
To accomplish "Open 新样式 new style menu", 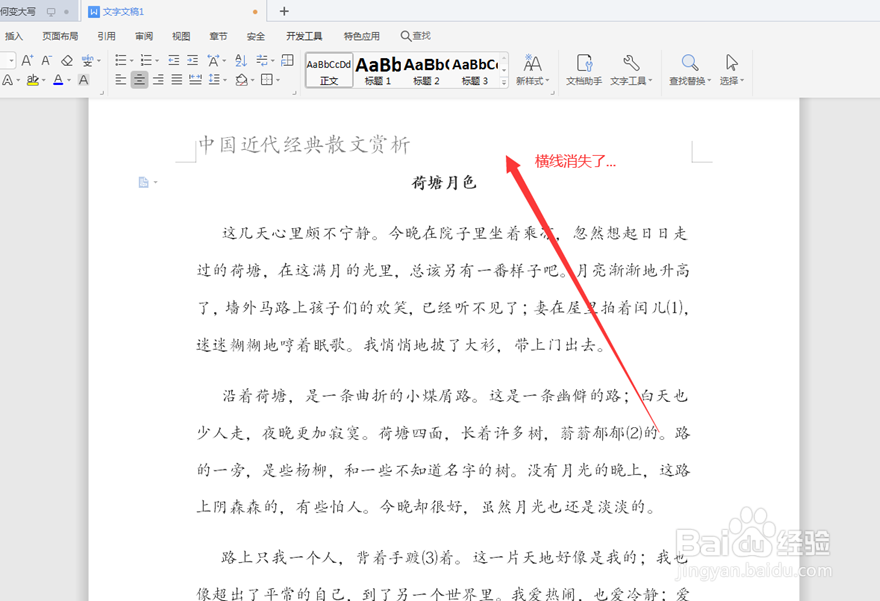I will point(533,70).
